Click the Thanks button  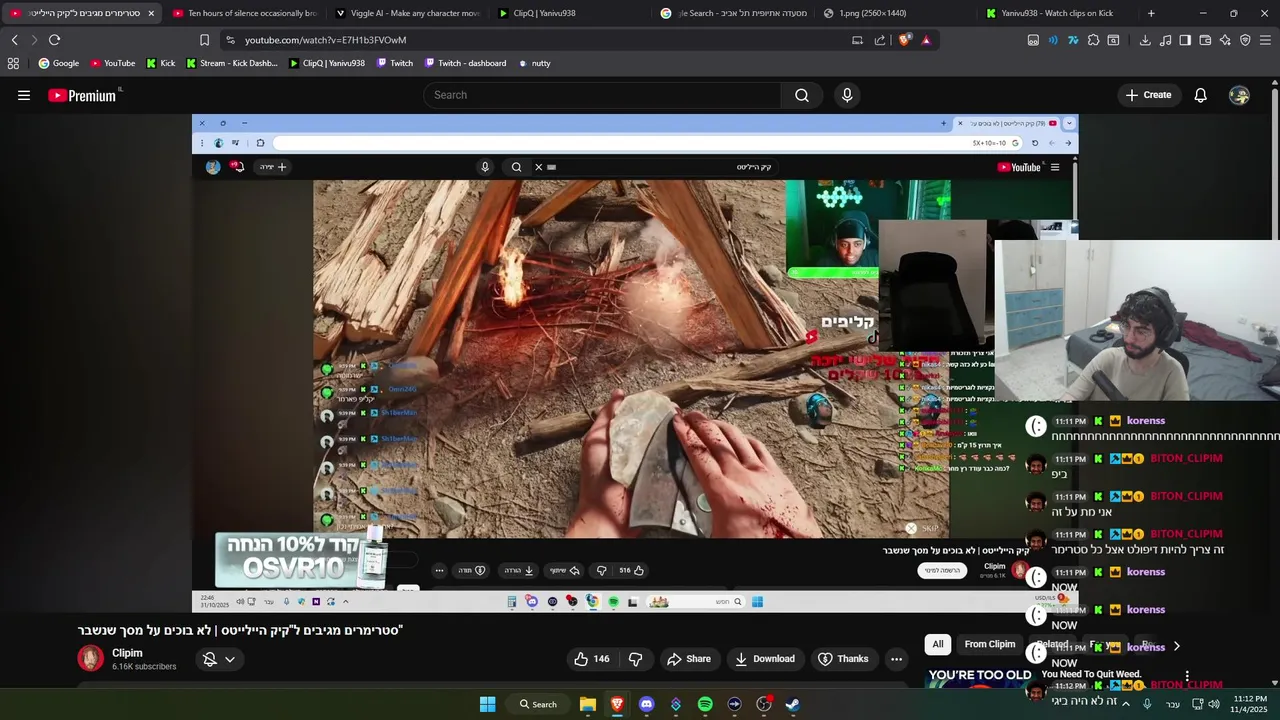point(843,659)
